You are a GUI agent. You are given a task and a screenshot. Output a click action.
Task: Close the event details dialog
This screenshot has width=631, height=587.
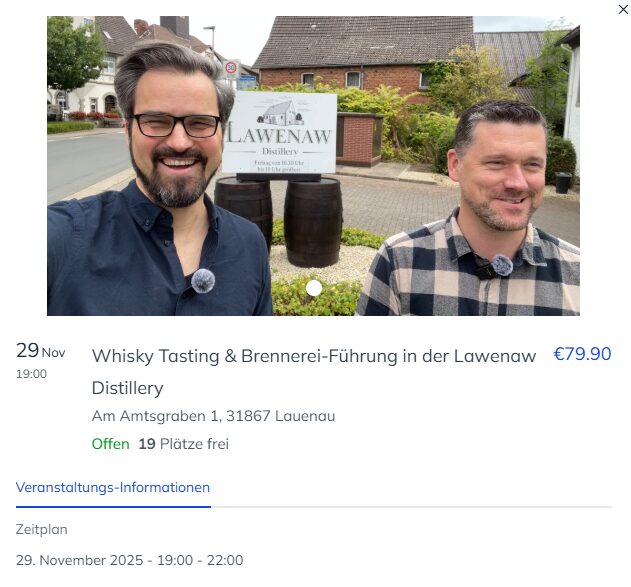(623, 9)
